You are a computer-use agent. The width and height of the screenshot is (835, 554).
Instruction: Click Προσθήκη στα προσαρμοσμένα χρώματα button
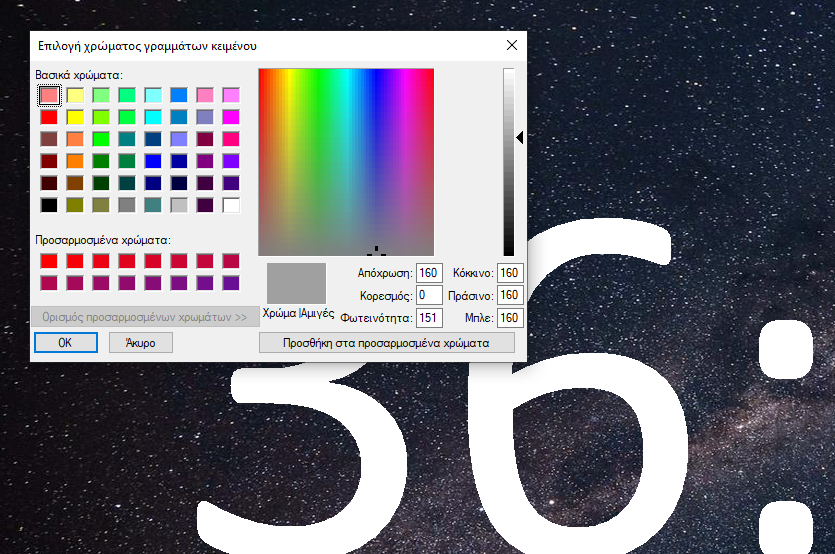[386, 342]
